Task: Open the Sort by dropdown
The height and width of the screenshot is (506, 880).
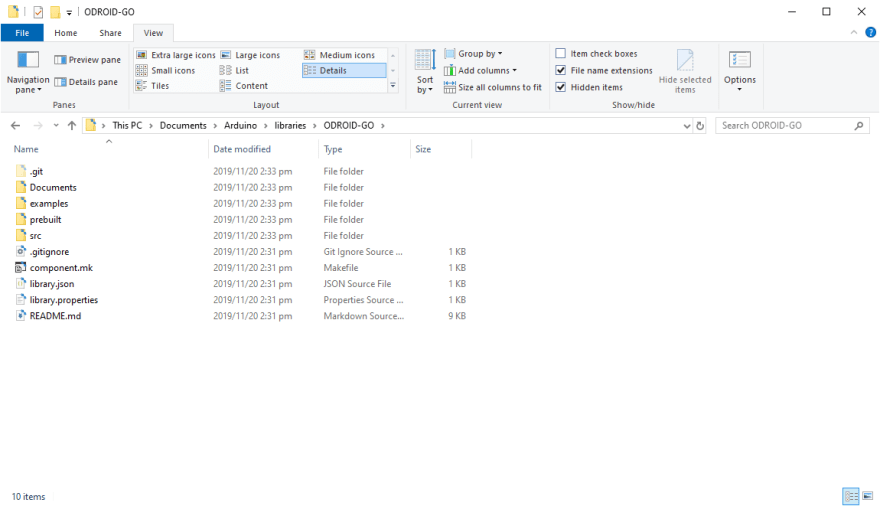Action: (425, 71)
